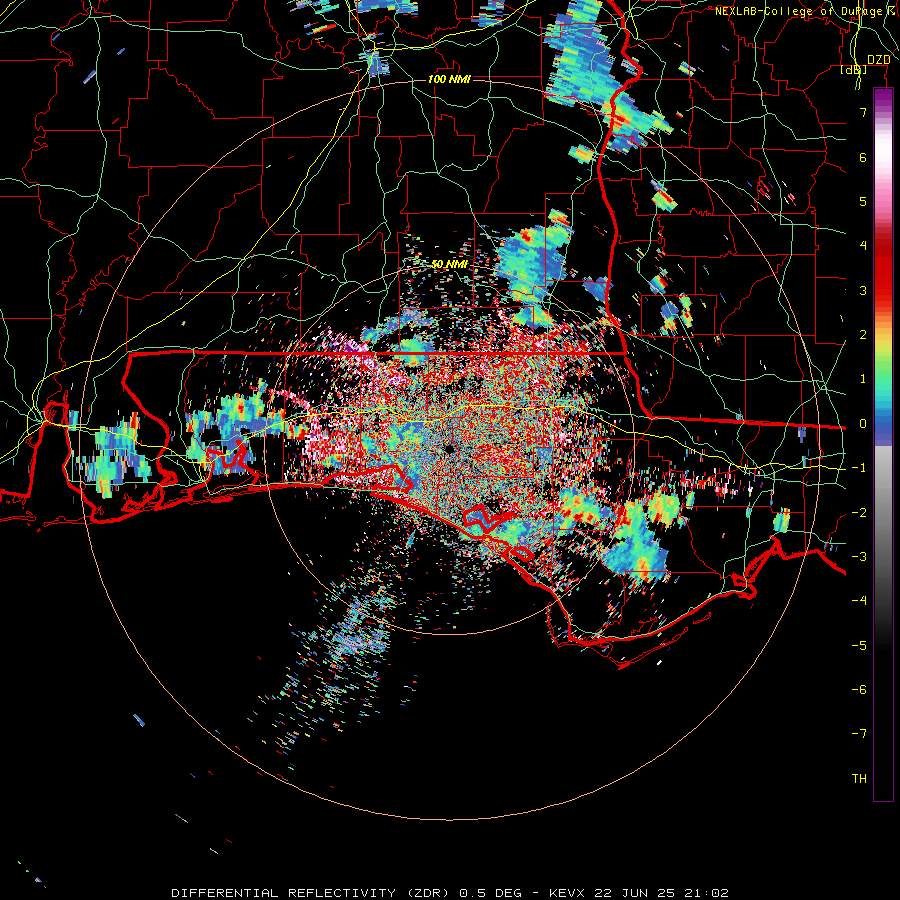Click the -6 value on the color scale
900x900 pixels.
tap(859, 689)
